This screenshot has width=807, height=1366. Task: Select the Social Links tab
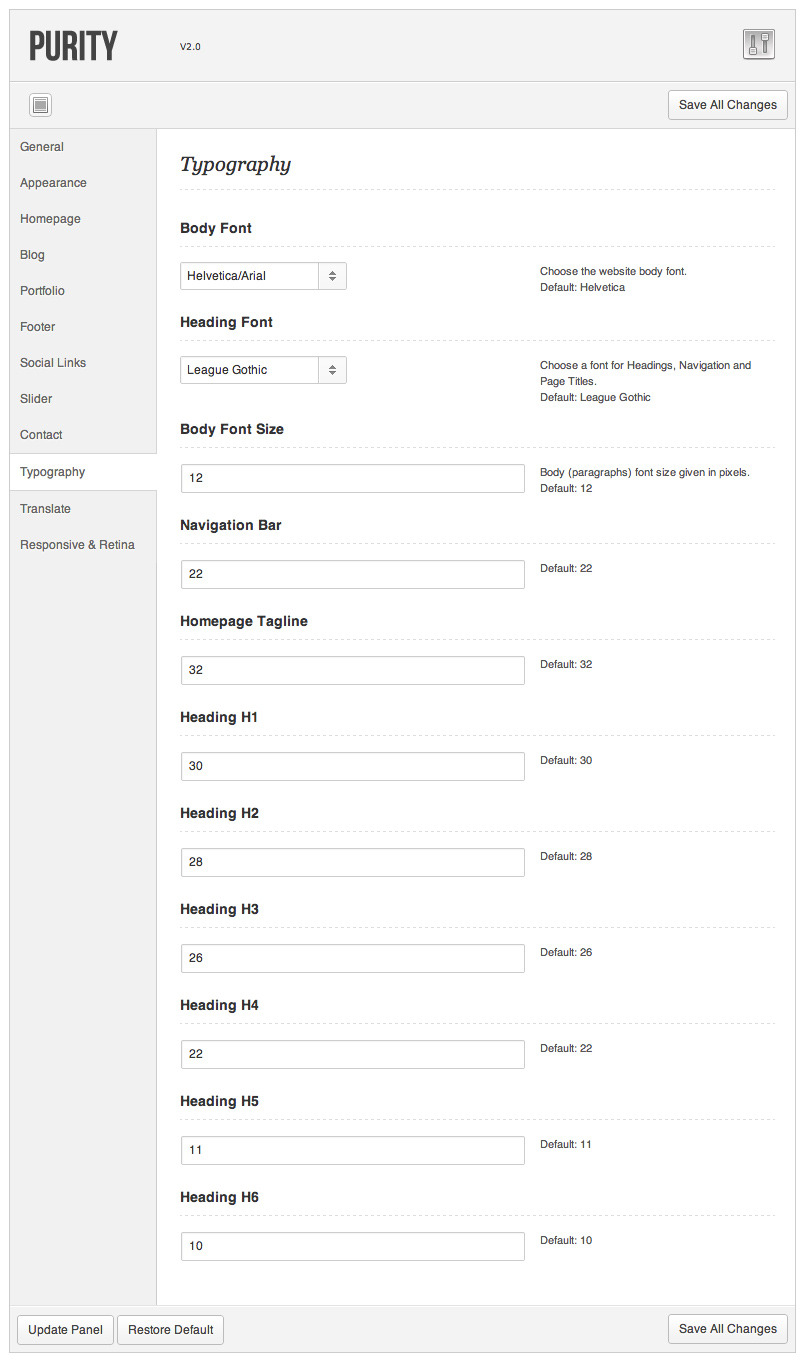pos(53,363)
